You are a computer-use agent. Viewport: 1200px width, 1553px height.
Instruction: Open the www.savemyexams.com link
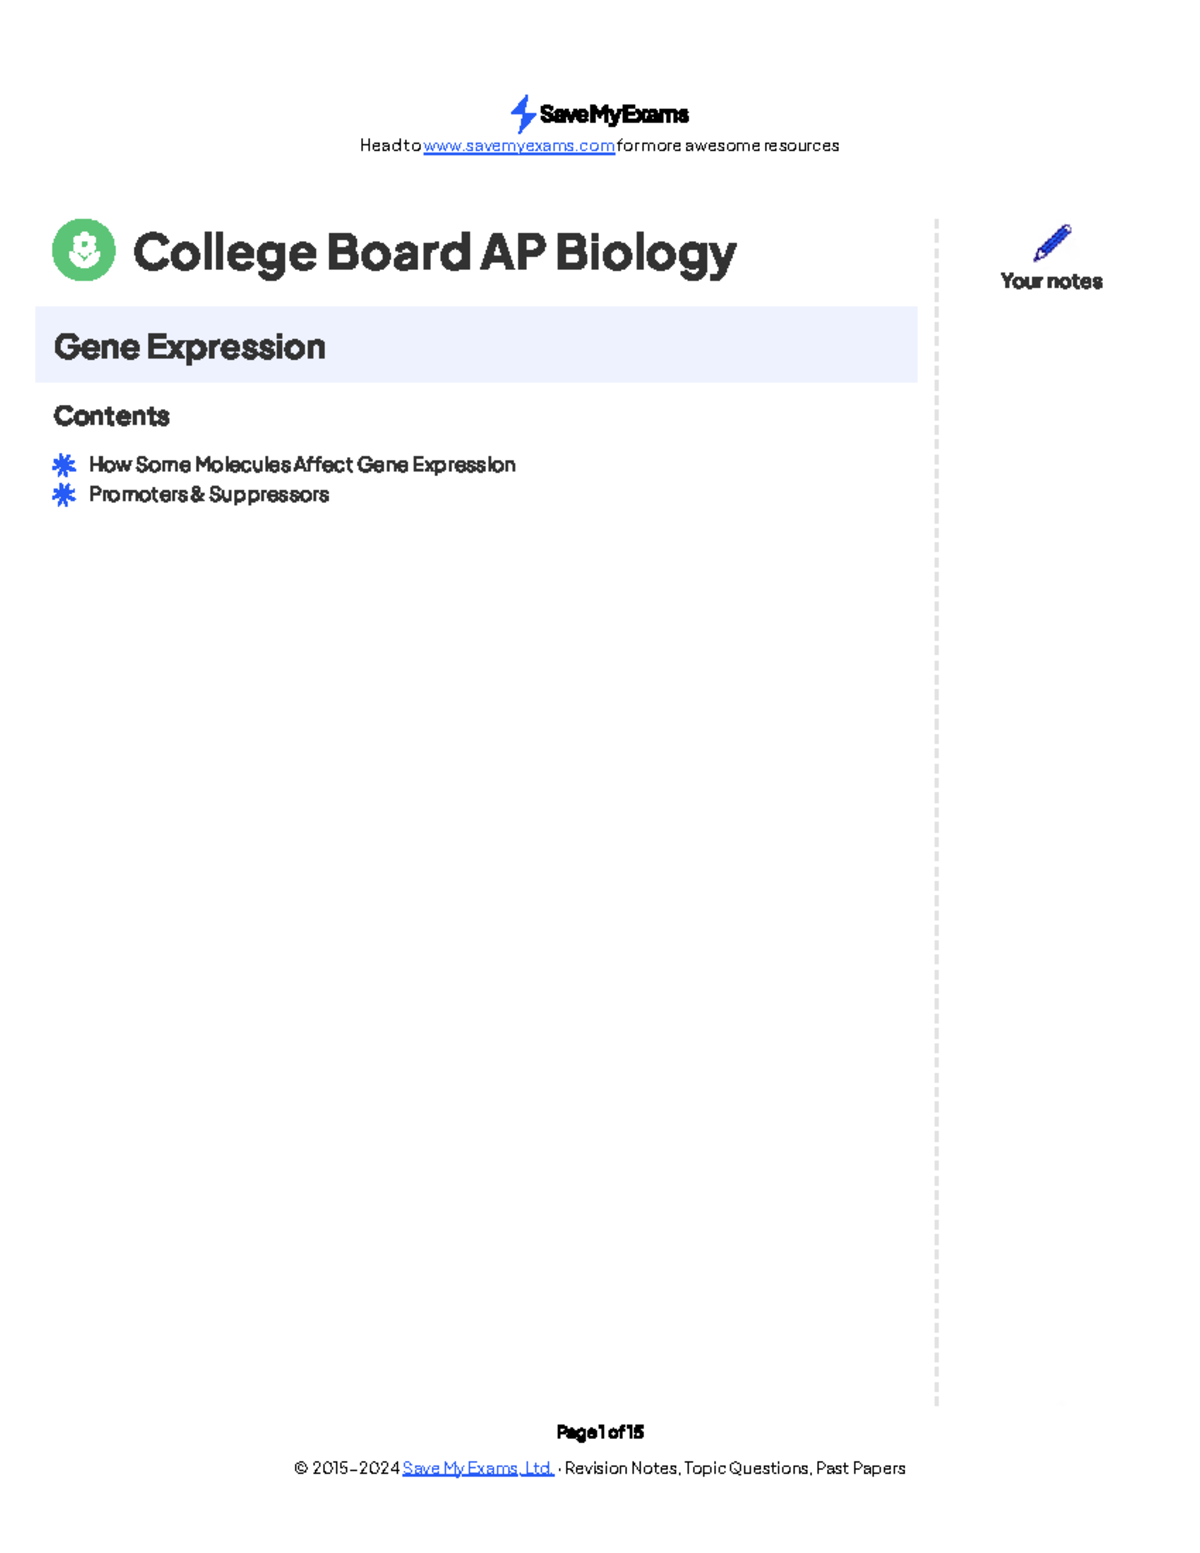pos(519,146)
